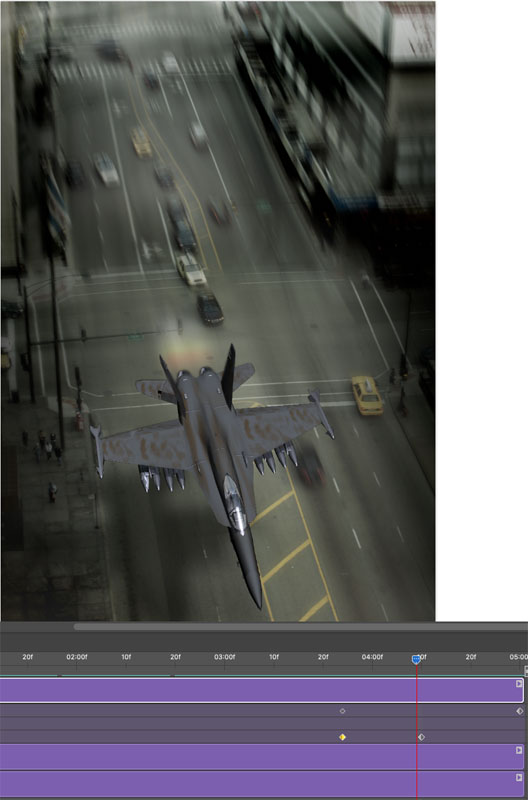Select the middle purple video clip

pyautogui.click(x=261, y=757)
